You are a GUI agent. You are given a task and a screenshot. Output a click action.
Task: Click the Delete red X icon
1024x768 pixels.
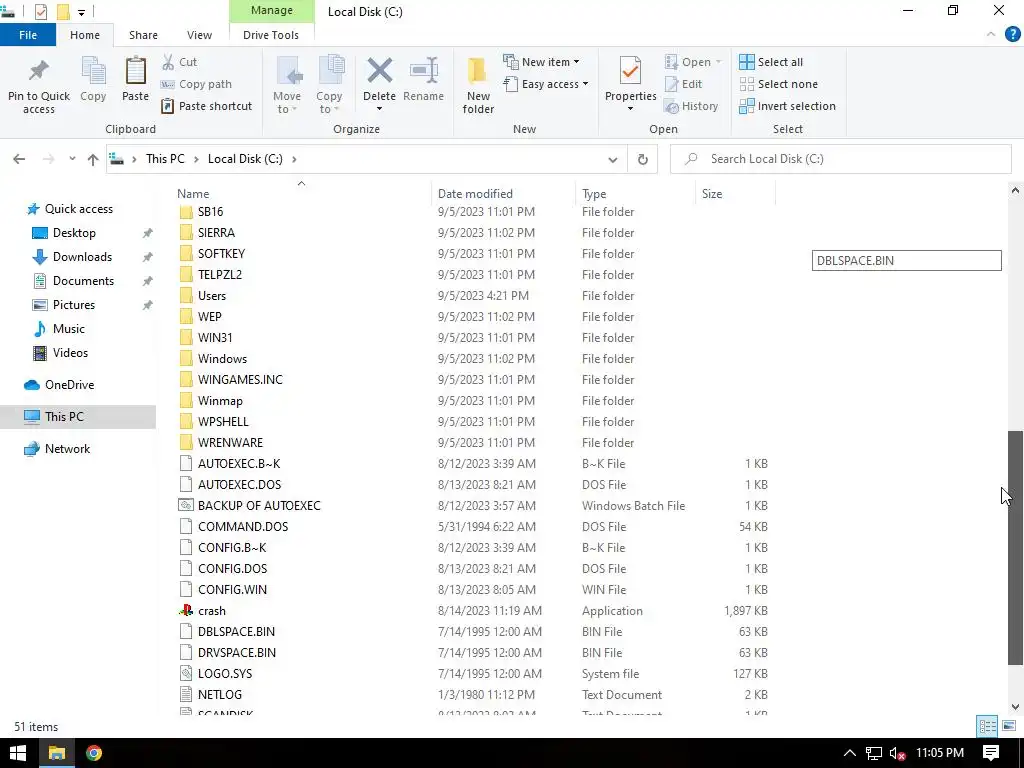(379, 71)
